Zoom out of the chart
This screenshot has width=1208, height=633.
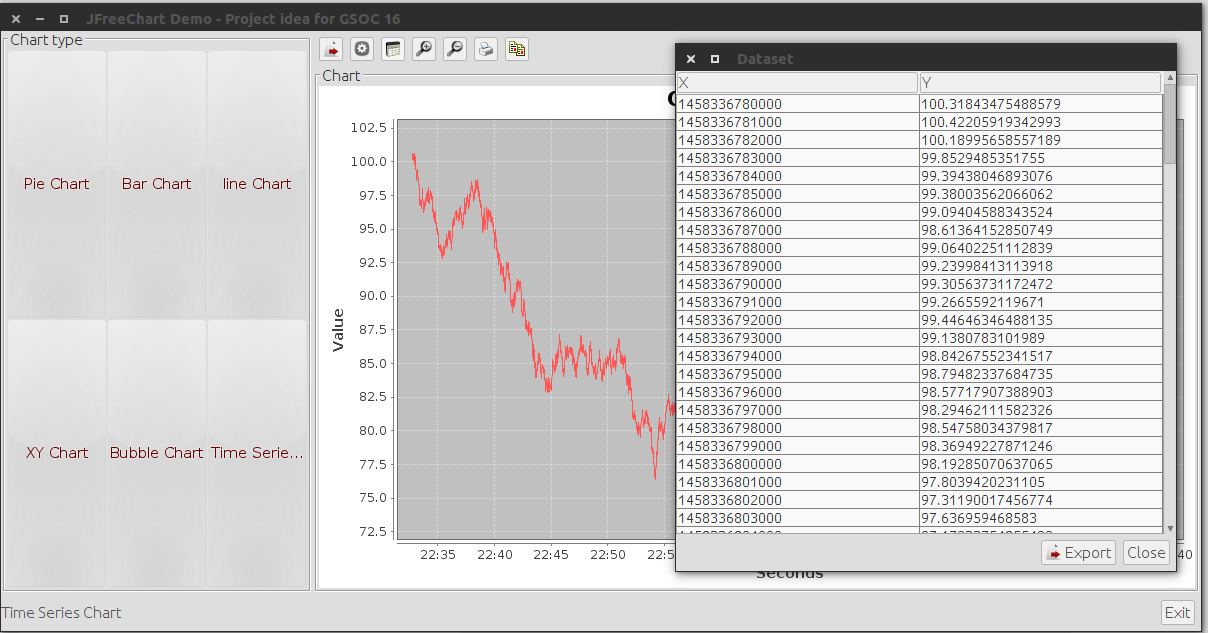(x=455, y=48)
